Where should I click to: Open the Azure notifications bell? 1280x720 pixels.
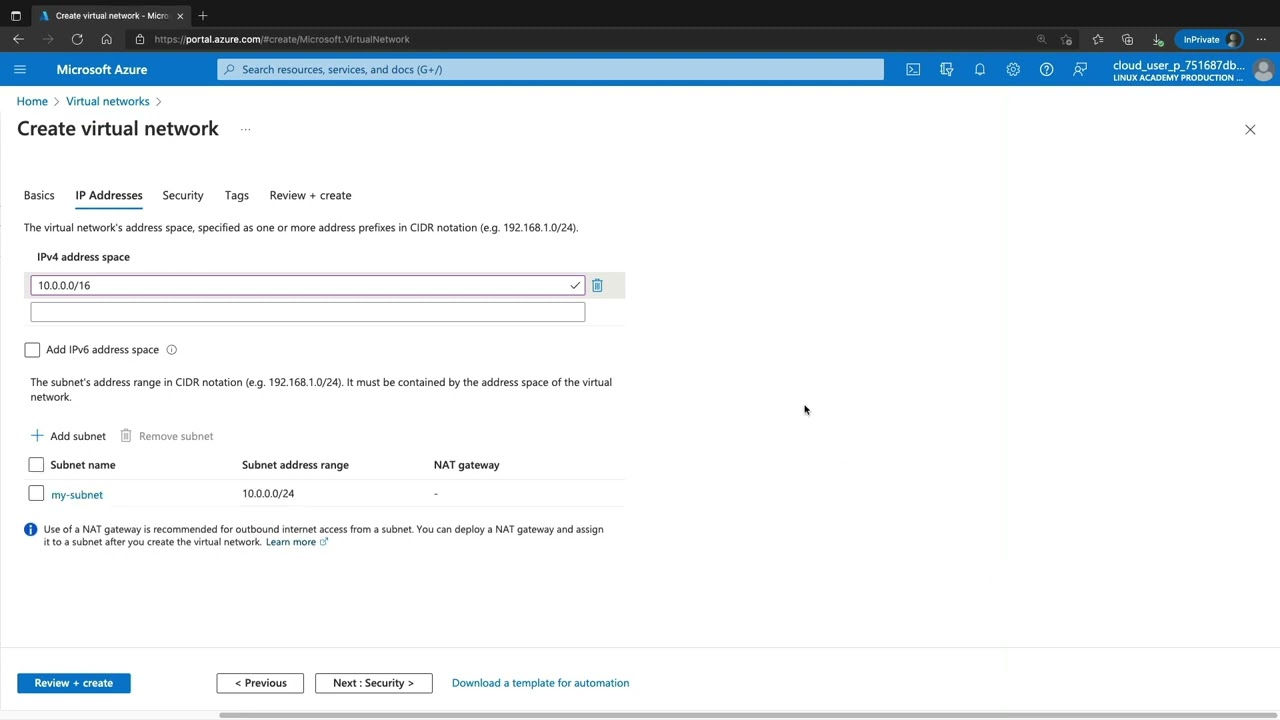click(980, 69)
